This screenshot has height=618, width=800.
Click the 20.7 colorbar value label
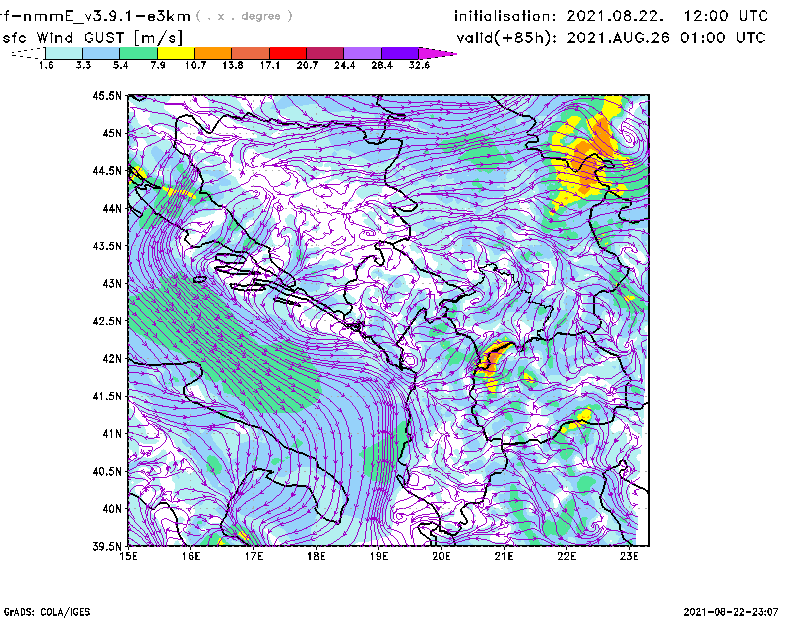click(307, 65)
